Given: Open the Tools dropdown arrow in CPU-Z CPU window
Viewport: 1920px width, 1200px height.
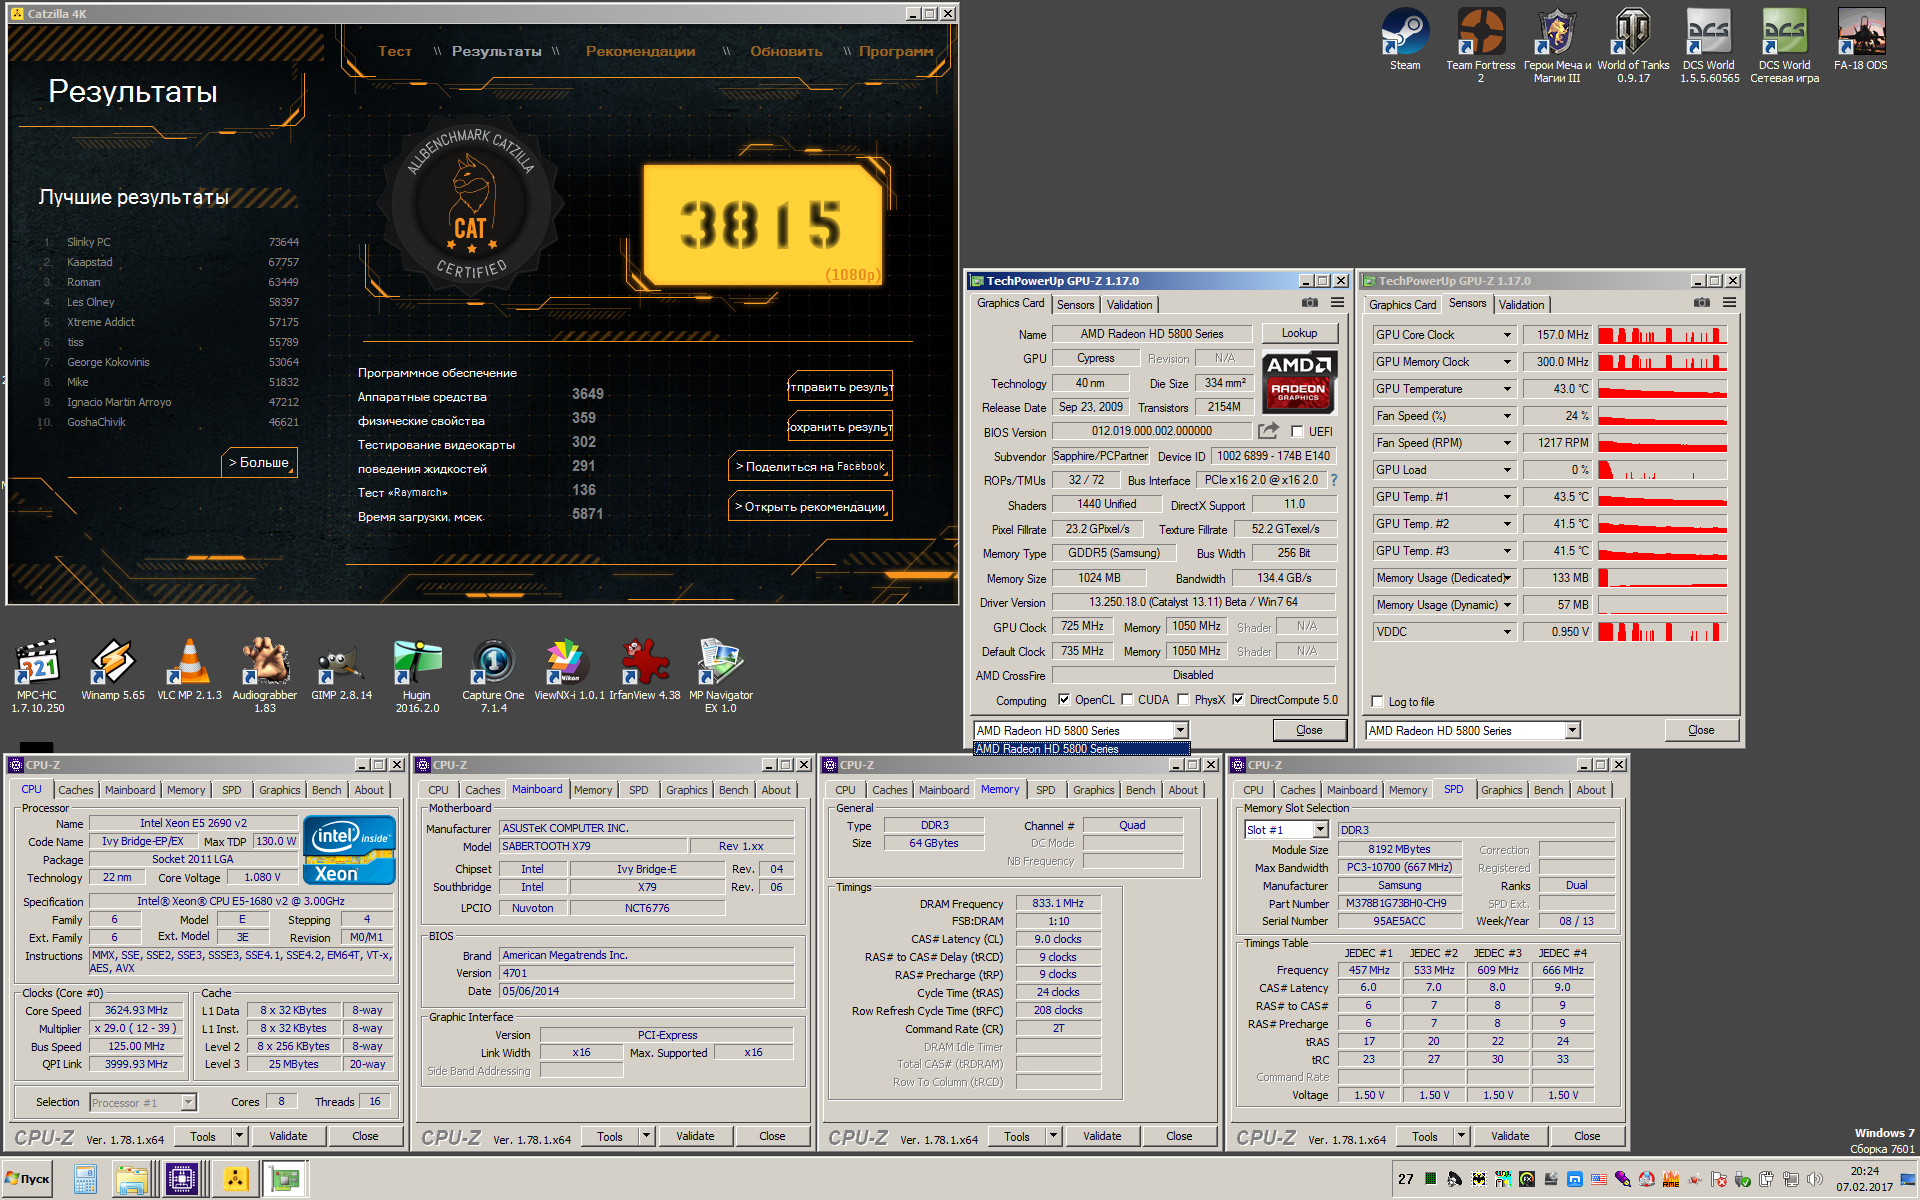Looking at the screenshot, I should coord(239,1136).
